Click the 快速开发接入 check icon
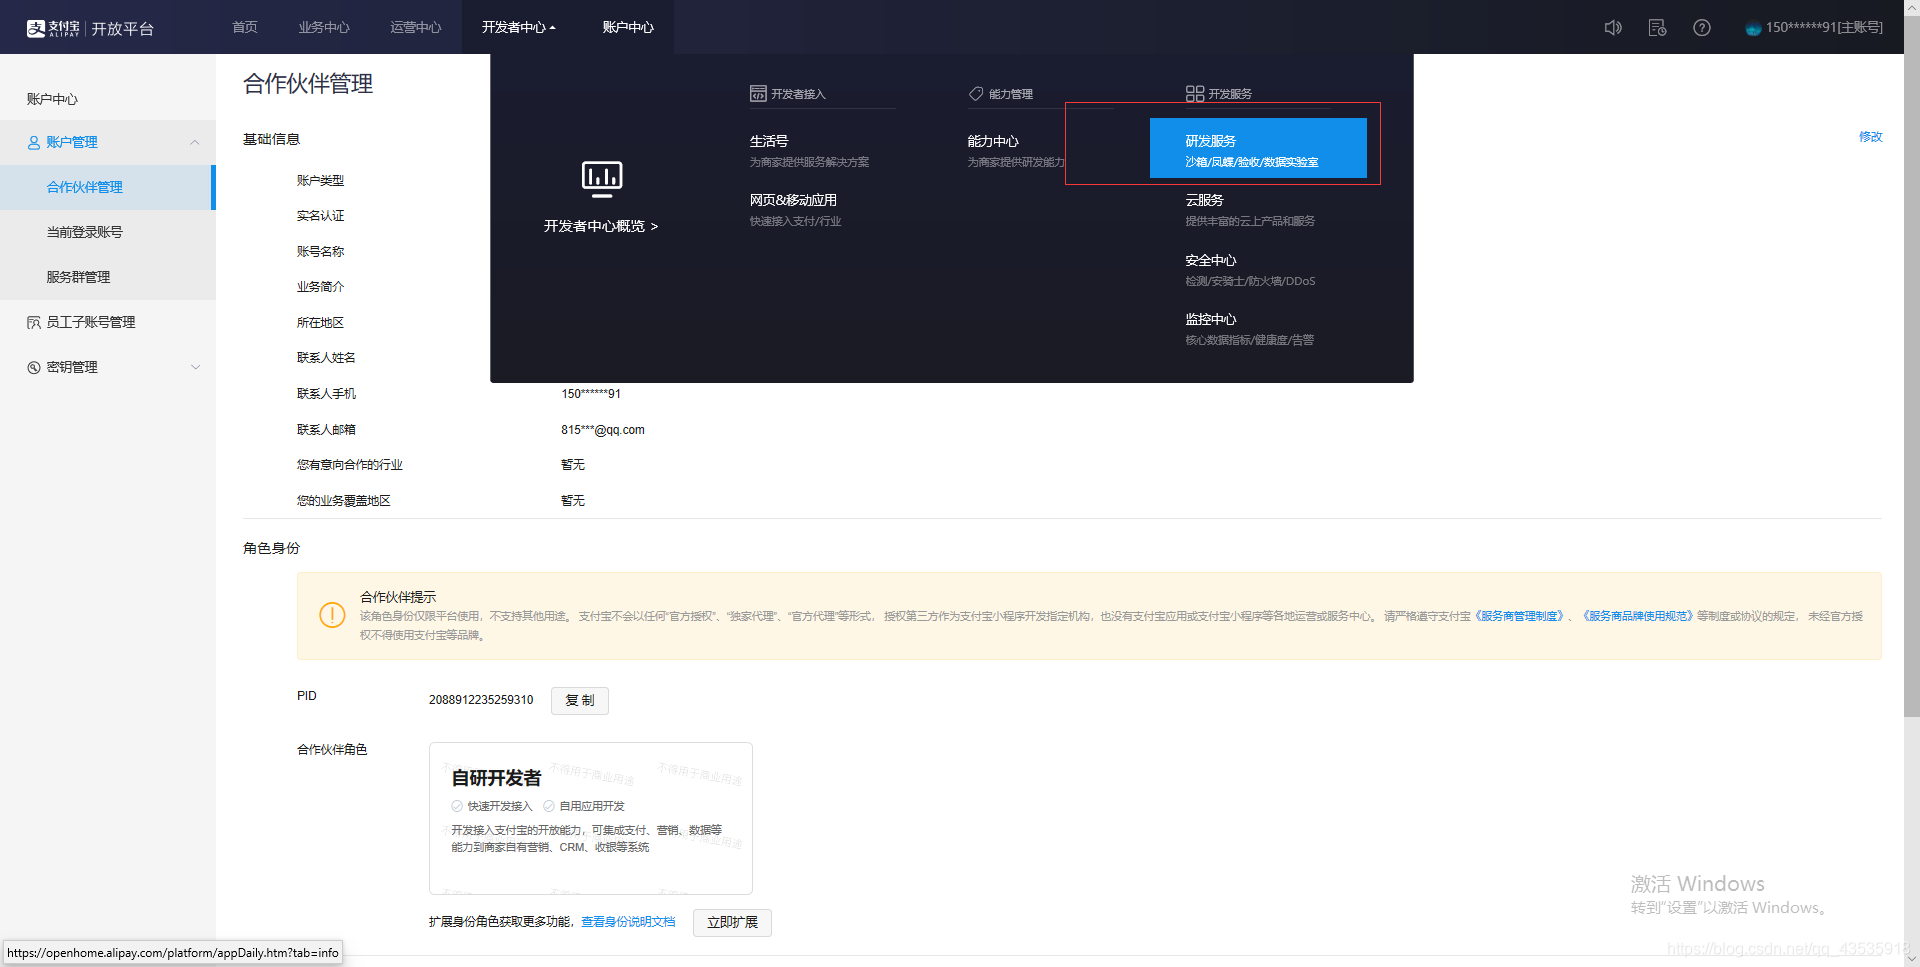The image size is (1920, 967). coord(457,806)
